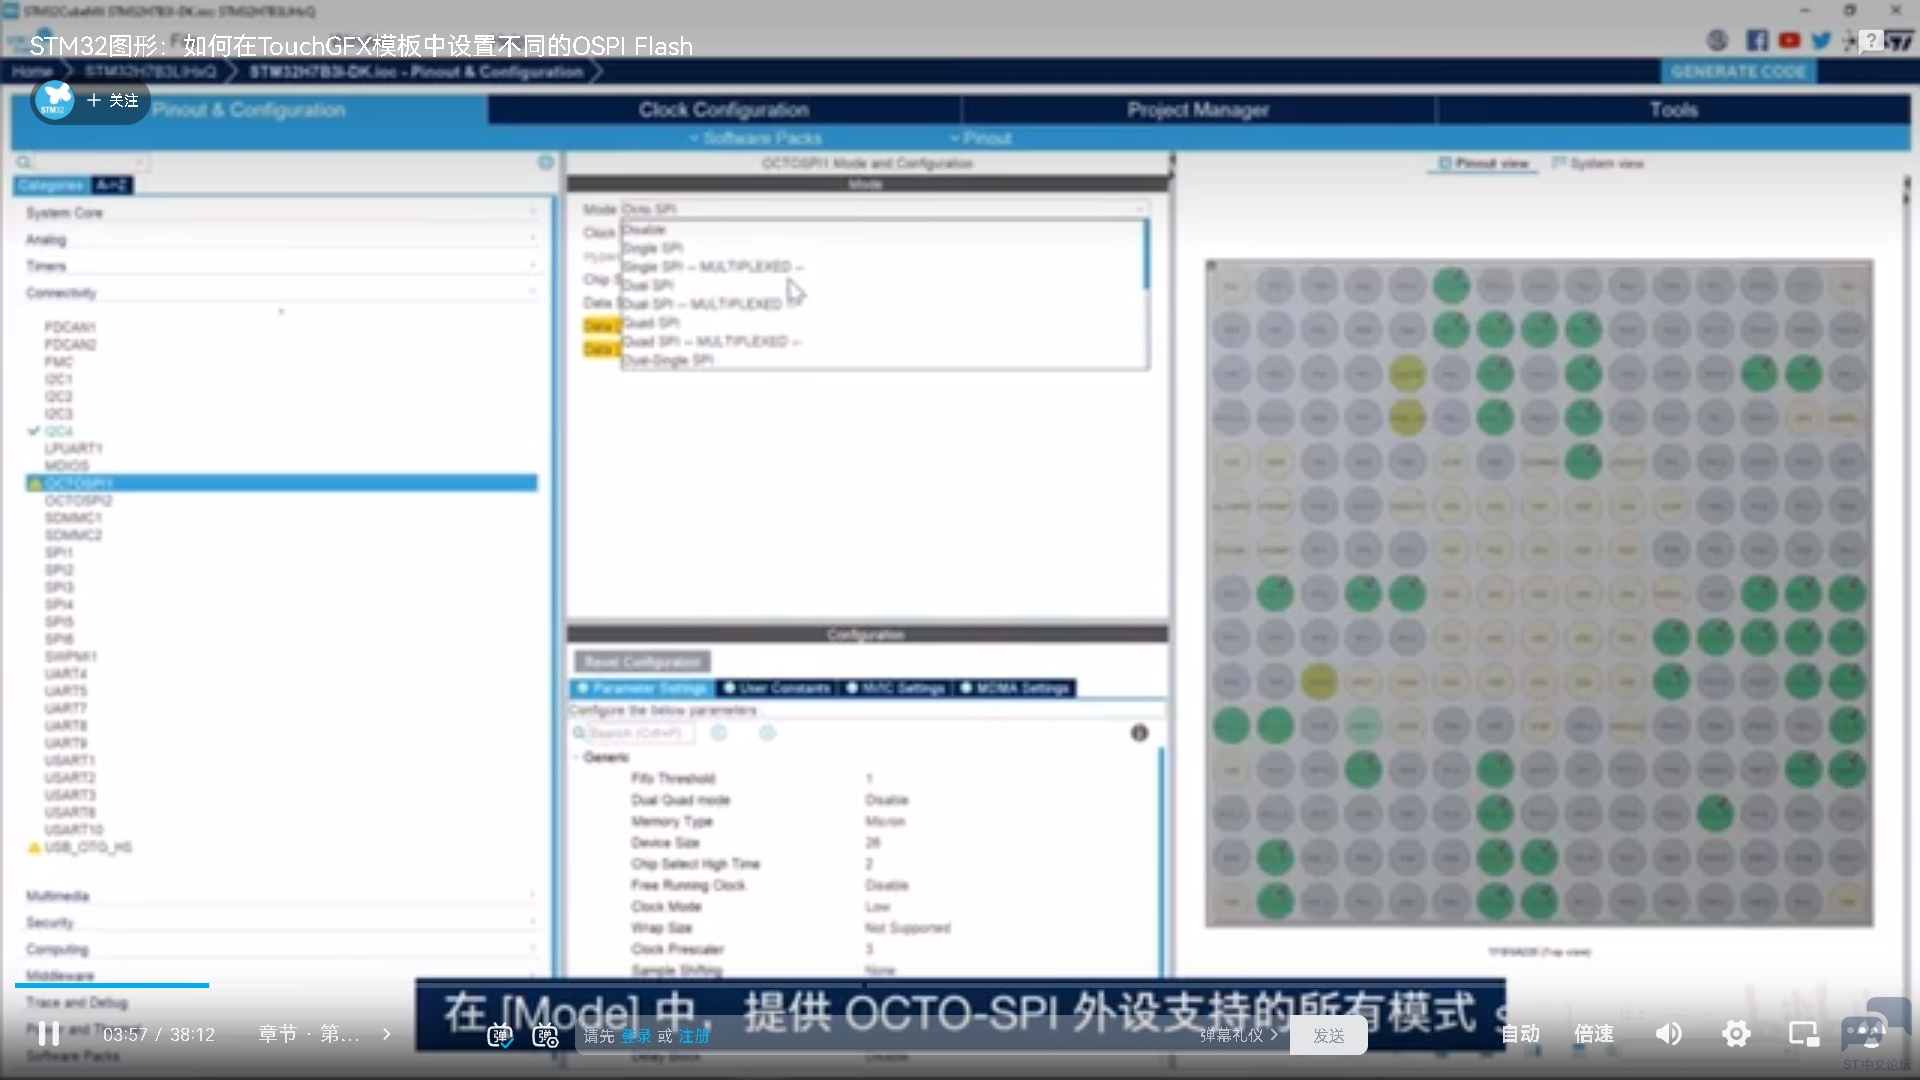Expand the chapter list 章节

click(325, 1034)
